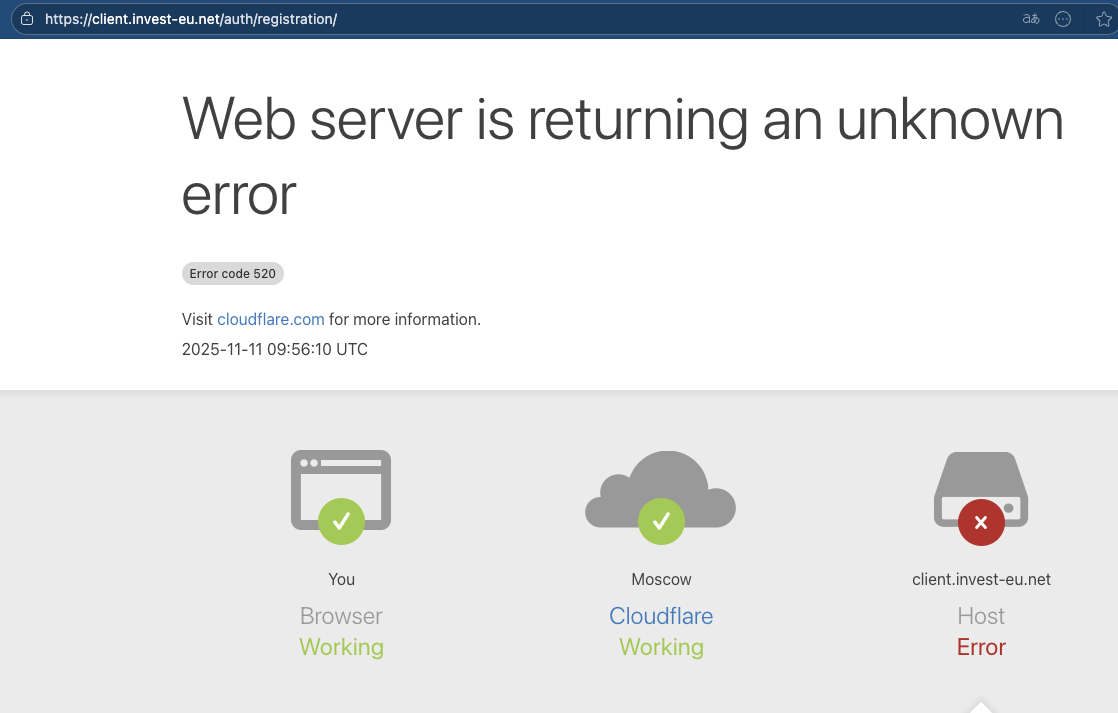Click the red X error badge
The image size is (1118, 713).
pos(981,522)
